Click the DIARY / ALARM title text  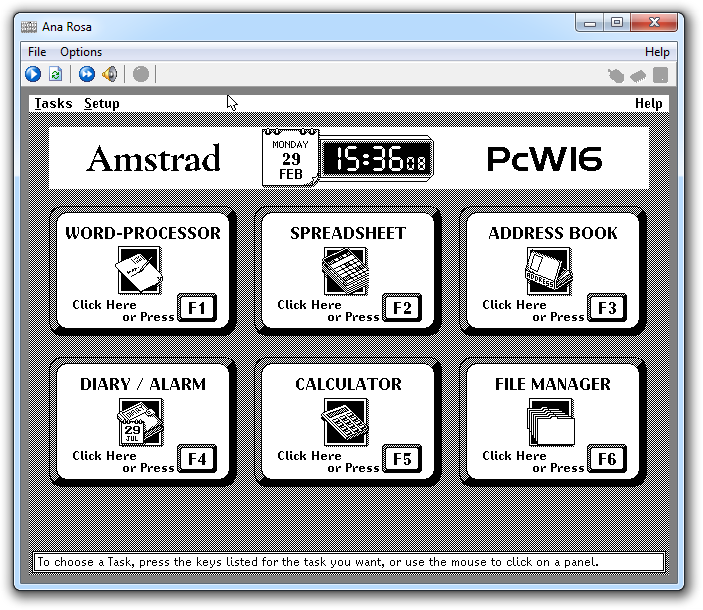pos(143,384)
